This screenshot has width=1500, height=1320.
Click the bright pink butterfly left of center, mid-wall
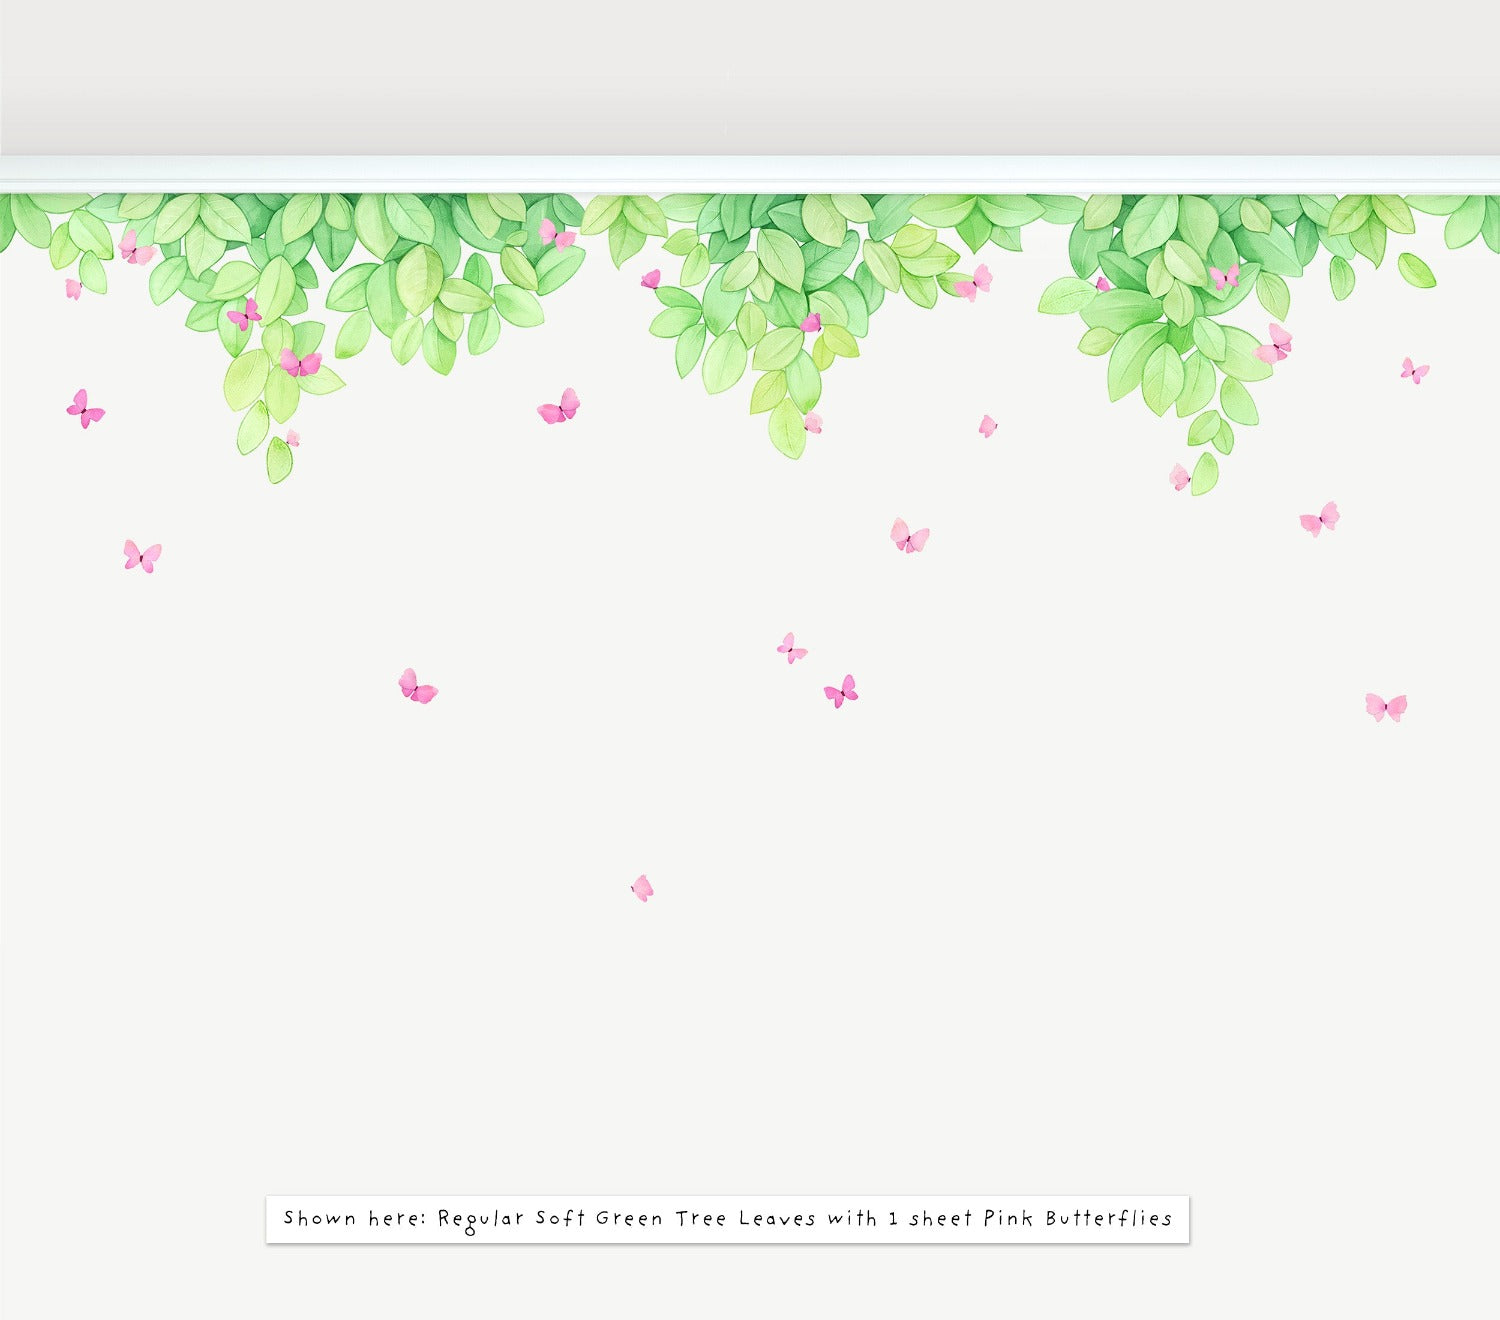click(x=417, y=687)
